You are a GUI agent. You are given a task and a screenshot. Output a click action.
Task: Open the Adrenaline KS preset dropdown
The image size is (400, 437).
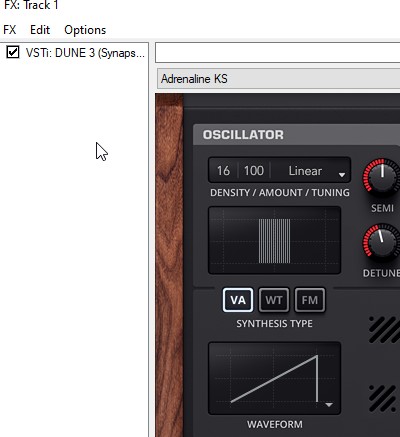pyautogui.click(x=278, y=79)
